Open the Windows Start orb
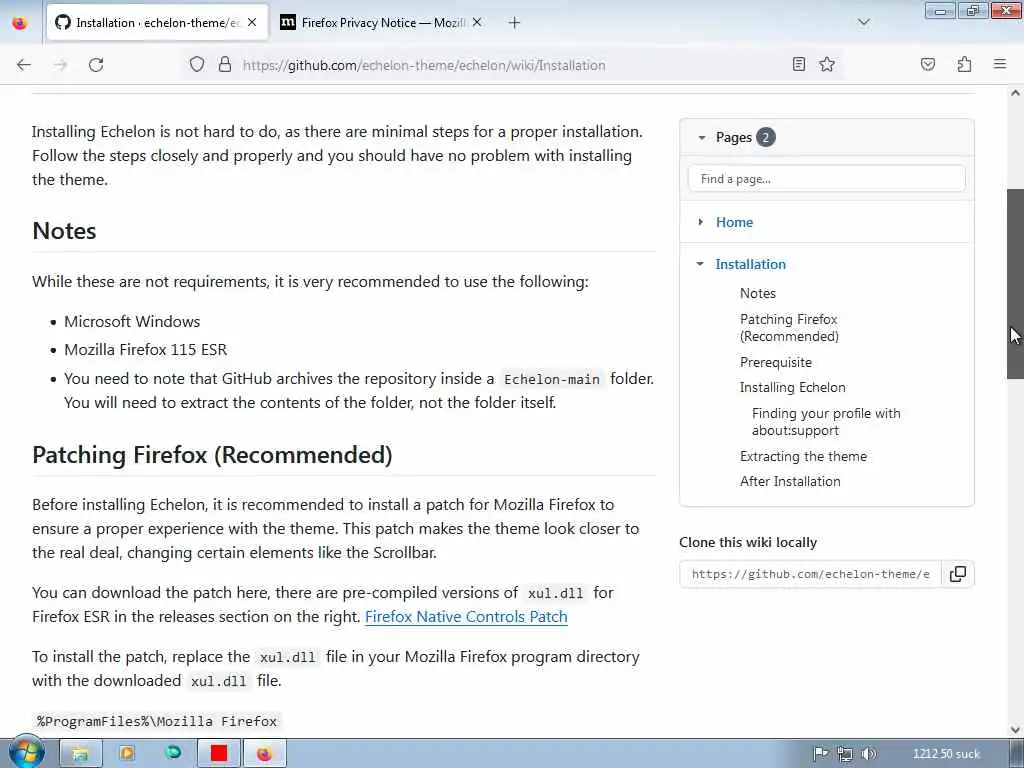Screen dimensions: 1024x768 coord(25,752)
